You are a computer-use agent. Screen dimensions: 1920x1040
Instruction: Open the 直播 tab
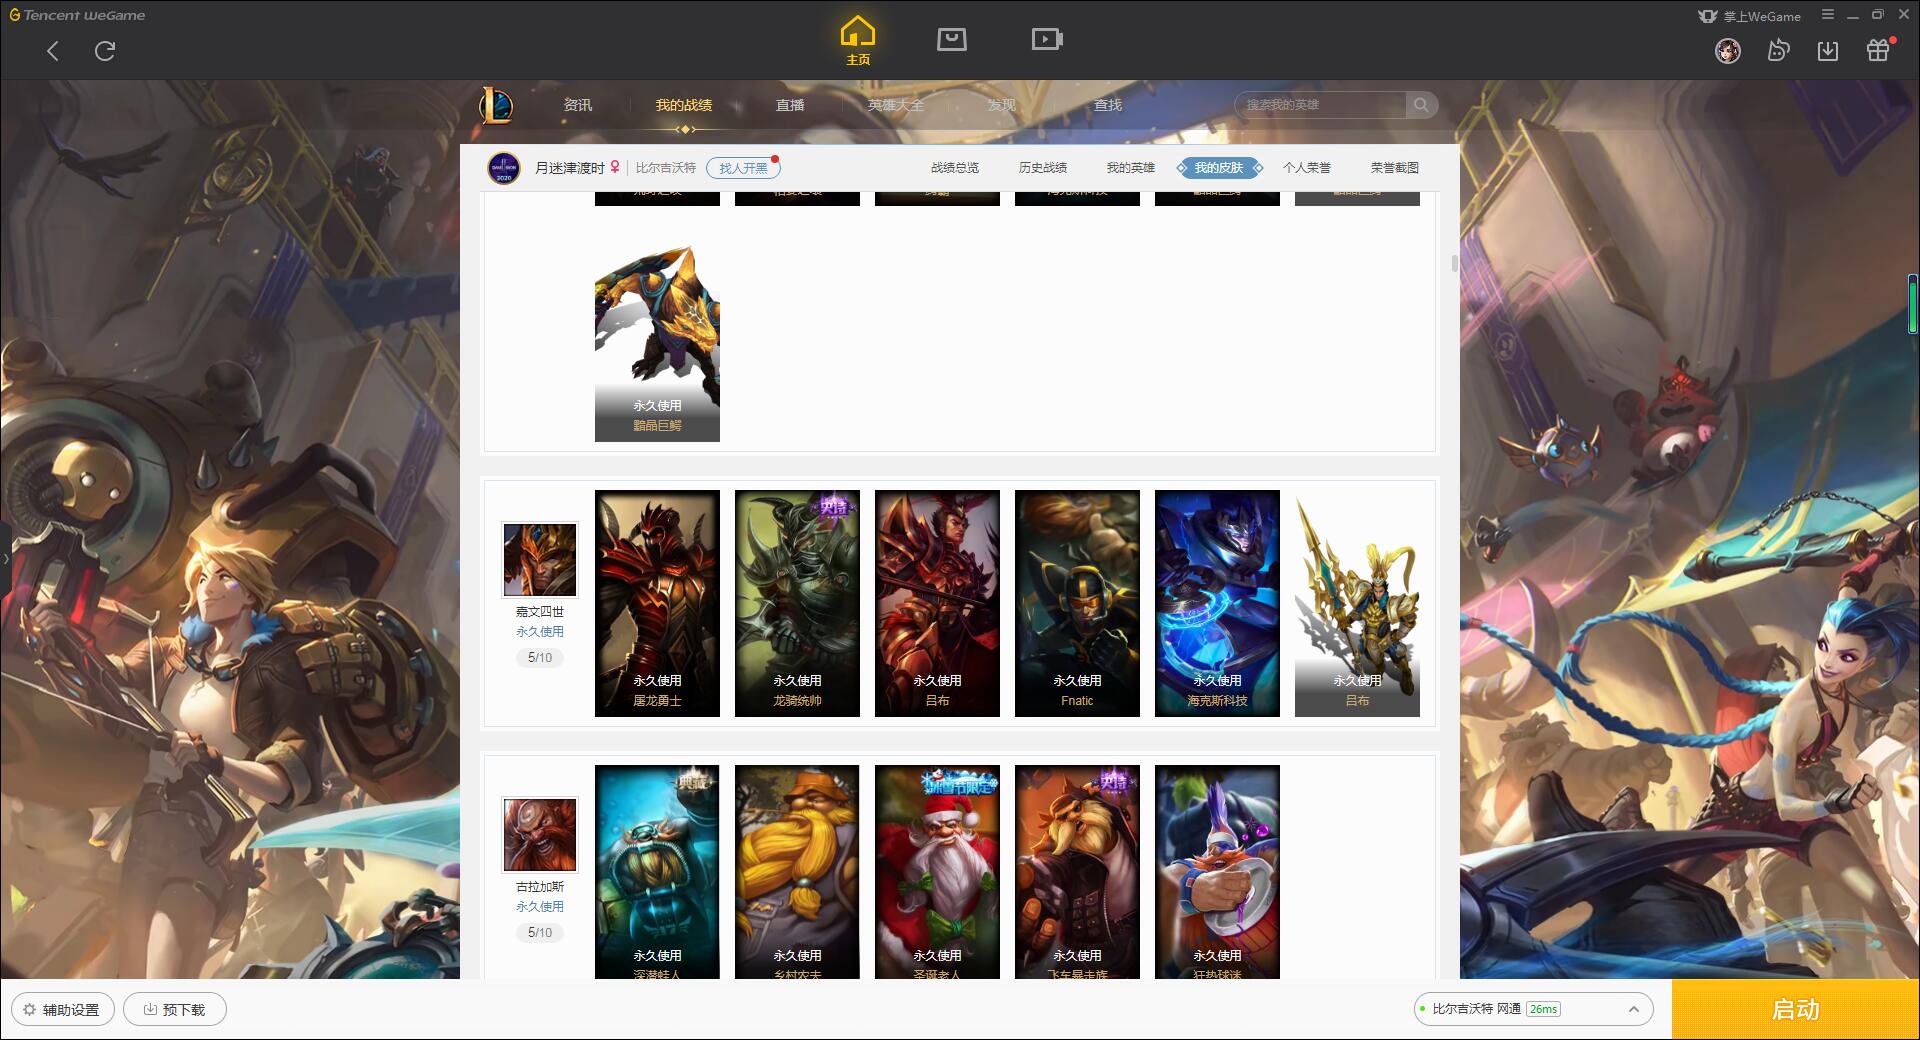(x=790, y=105)
